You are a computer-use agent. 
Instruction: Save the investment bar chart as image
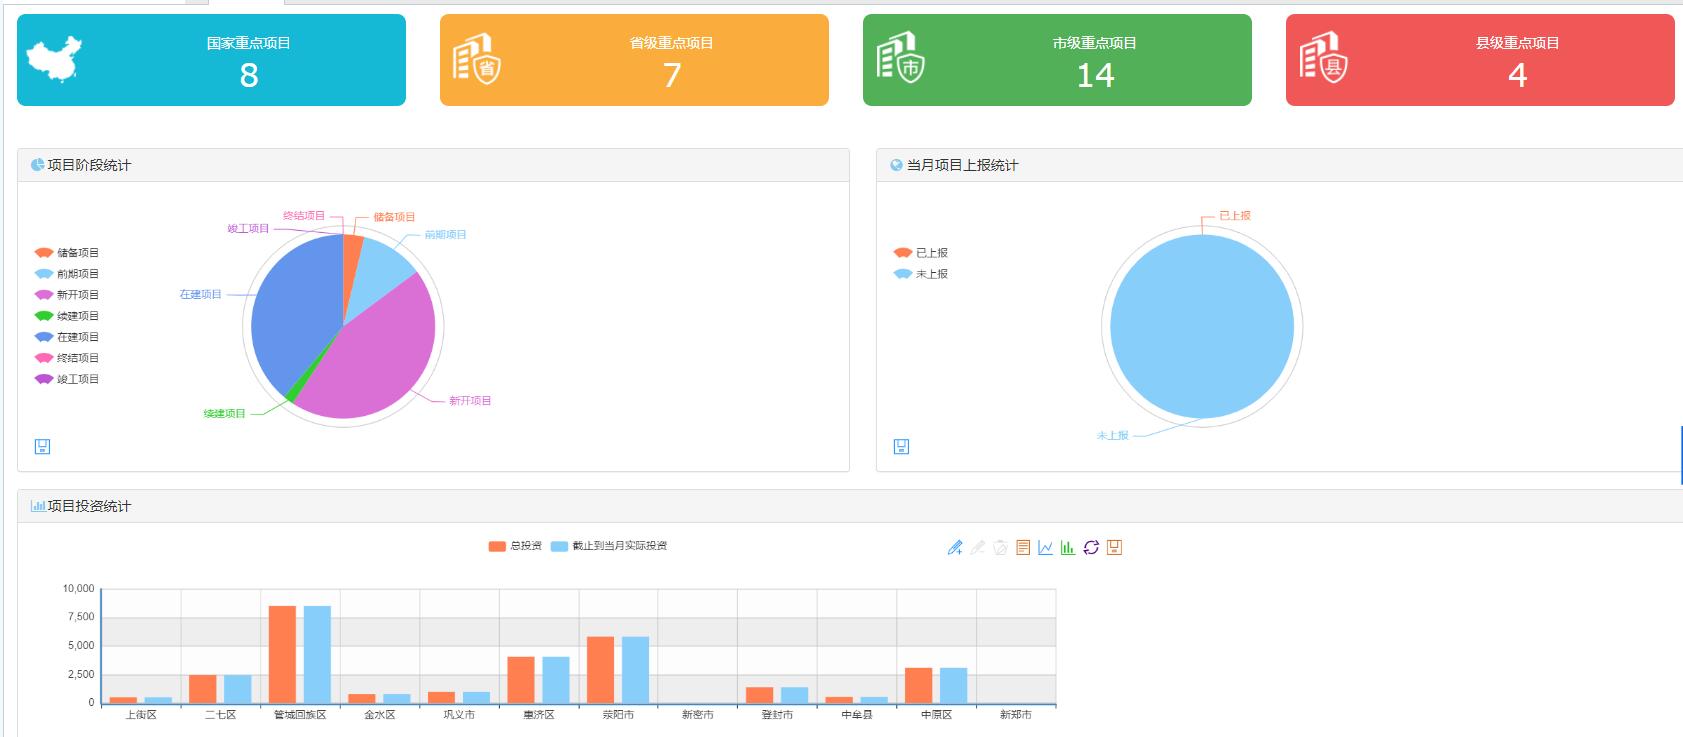[1114, 547]
